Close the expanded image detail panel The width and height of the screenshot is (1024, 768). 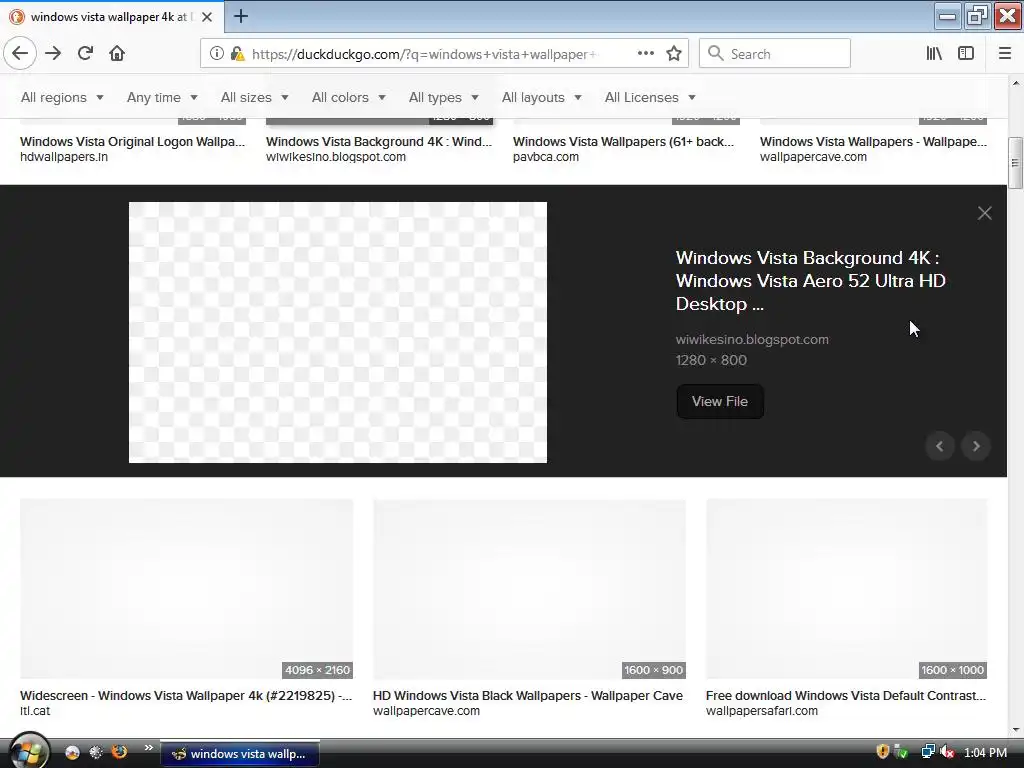(984, 213)
